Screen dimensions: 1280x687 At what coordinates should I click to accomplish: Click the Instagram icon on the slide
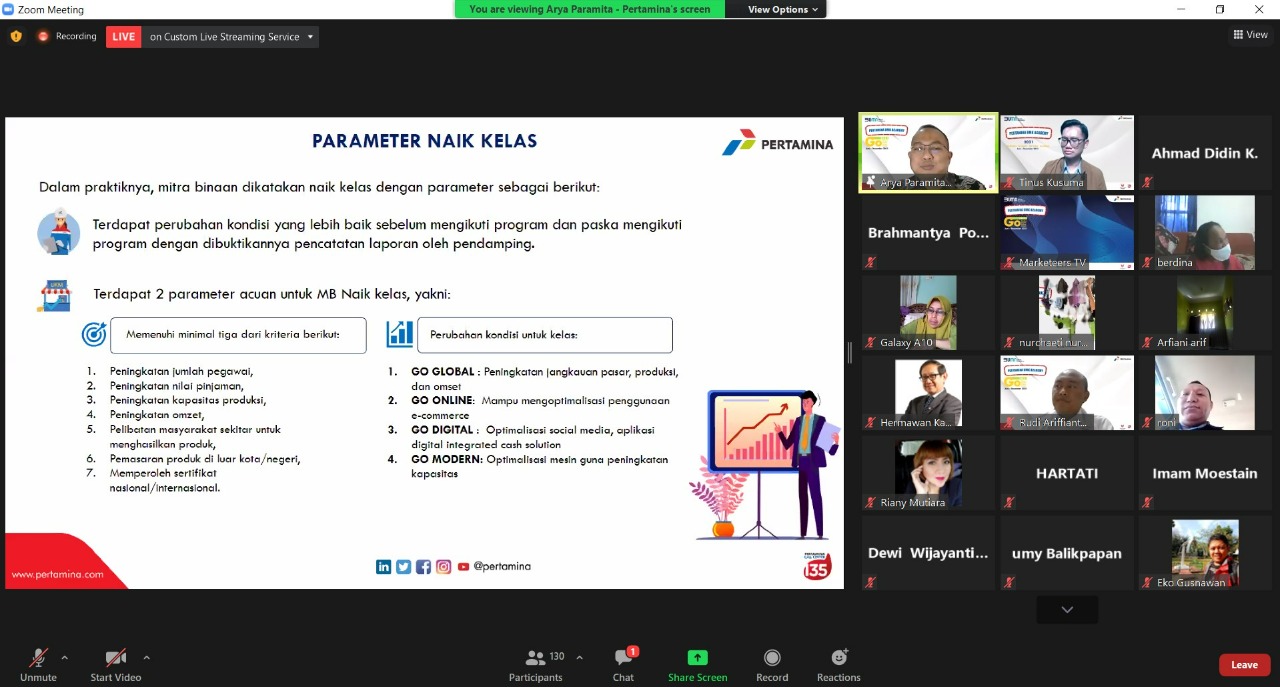coord(443,566)
